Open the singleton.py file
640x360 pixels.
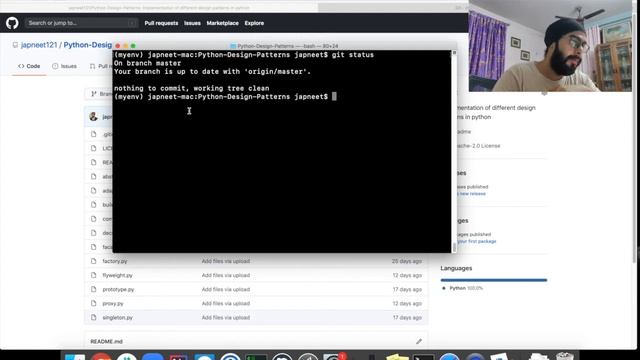(x=118, y=318)
